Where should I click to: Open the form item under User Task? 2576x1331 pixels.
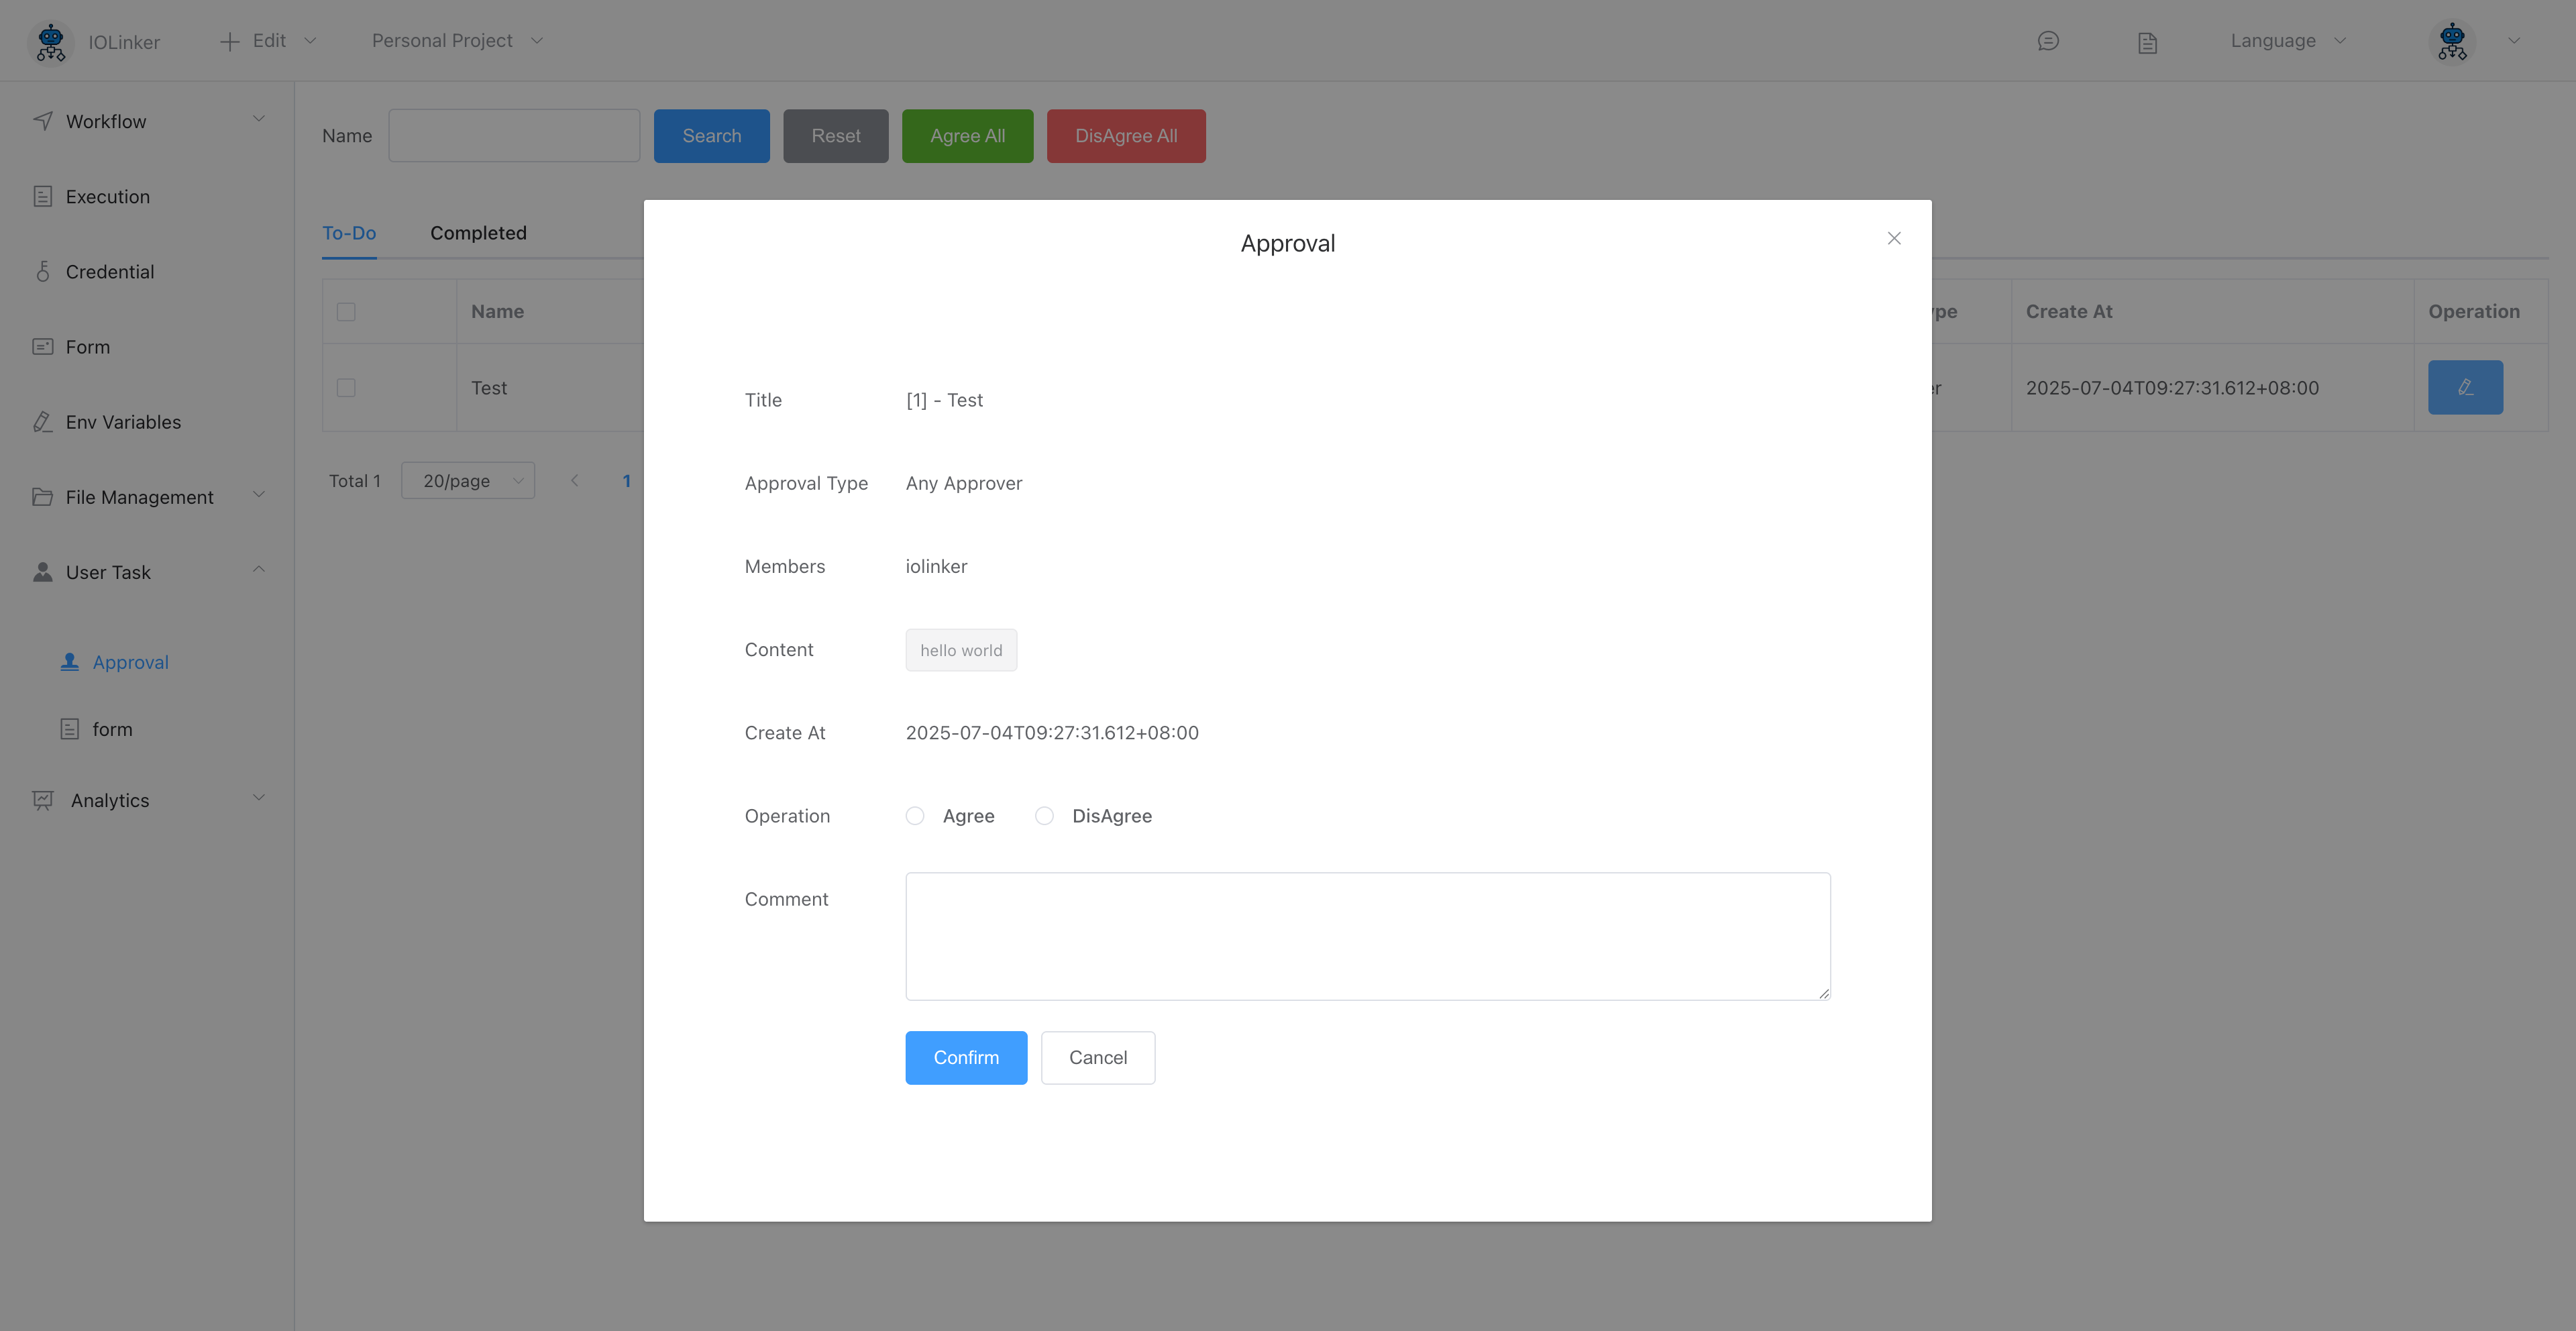(x=112, y=729)
